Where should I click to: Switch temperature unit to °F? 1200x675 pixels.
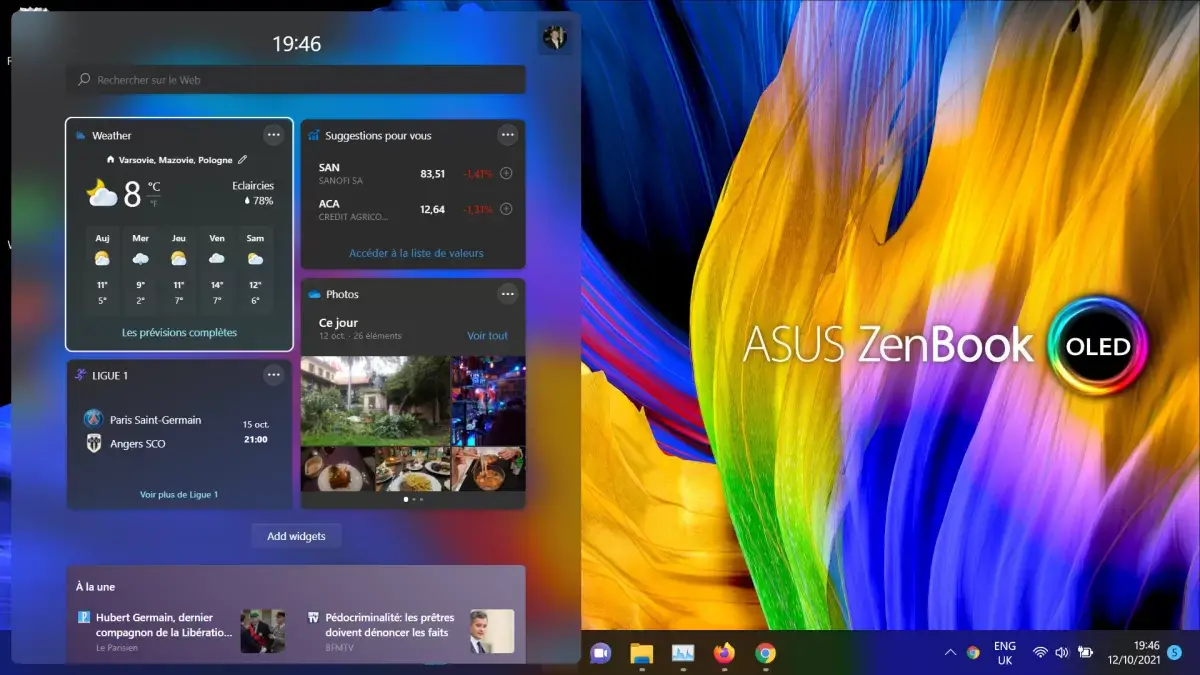[154, 201]
